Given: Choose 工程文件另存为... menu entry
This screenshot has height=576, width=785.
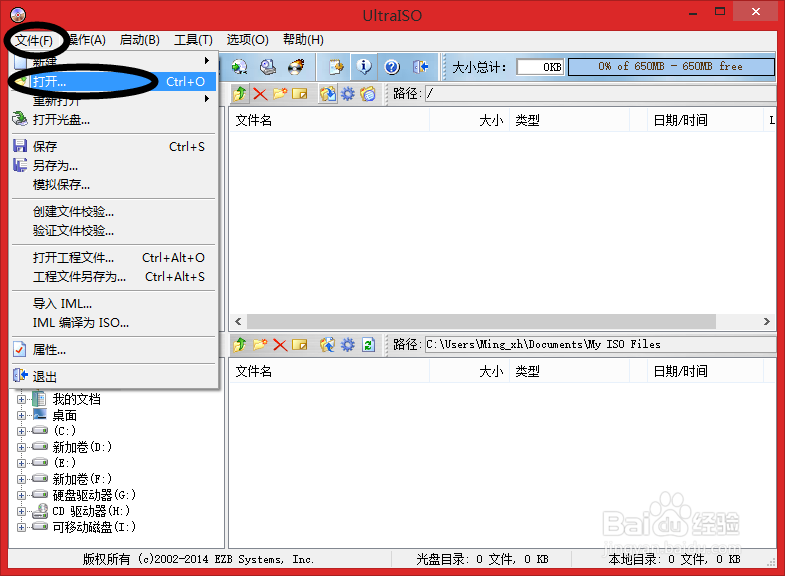Looking at the screenshot, I should click(114, 277).
